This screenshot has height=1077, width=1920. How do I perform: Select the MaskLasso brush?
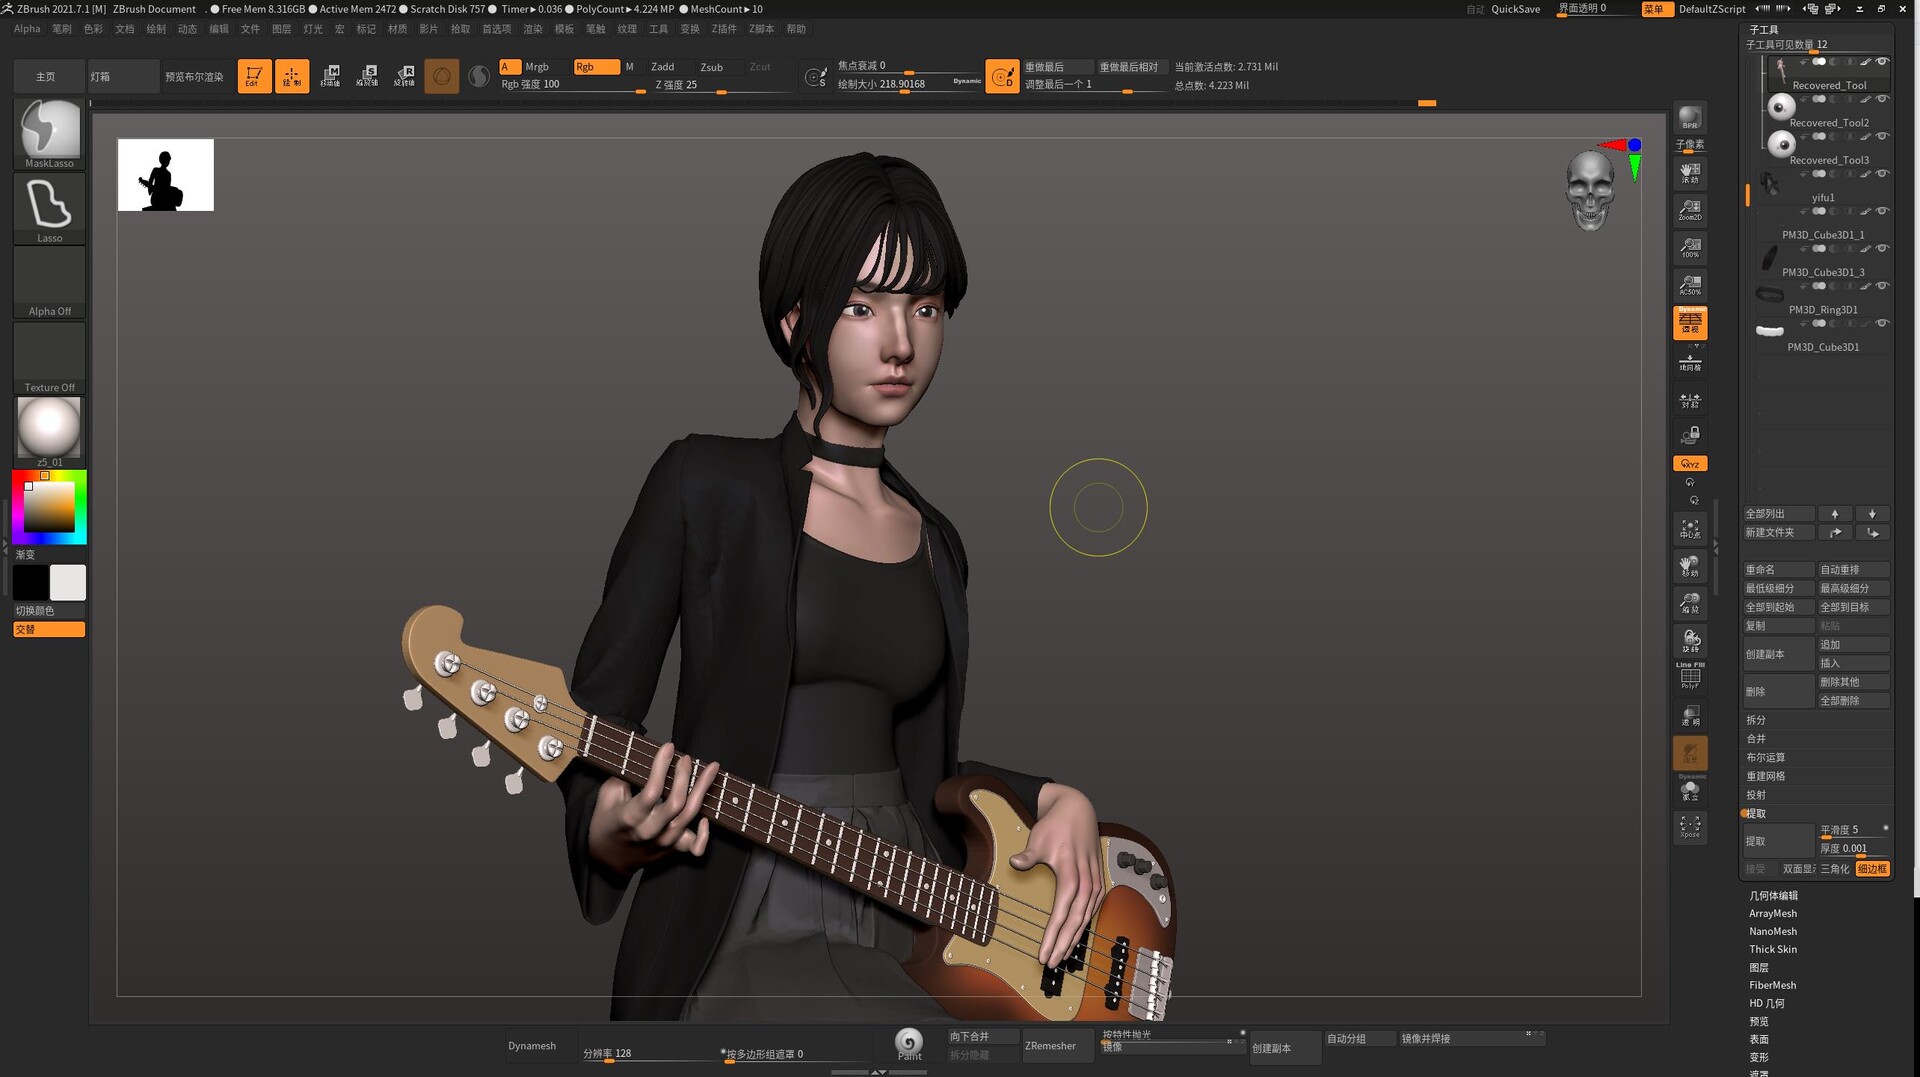tap(48, 130)
